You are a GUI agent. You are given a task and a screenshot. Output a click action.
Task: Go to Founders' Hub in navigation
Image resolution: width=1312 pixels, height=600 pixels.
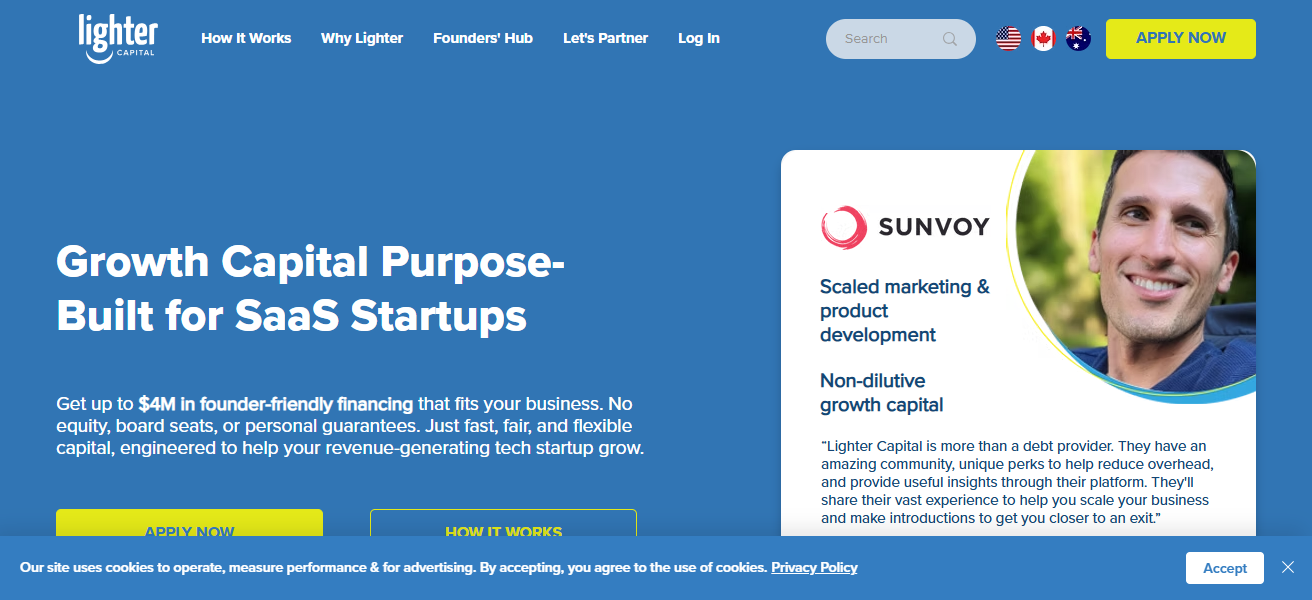tap(483, 38)
